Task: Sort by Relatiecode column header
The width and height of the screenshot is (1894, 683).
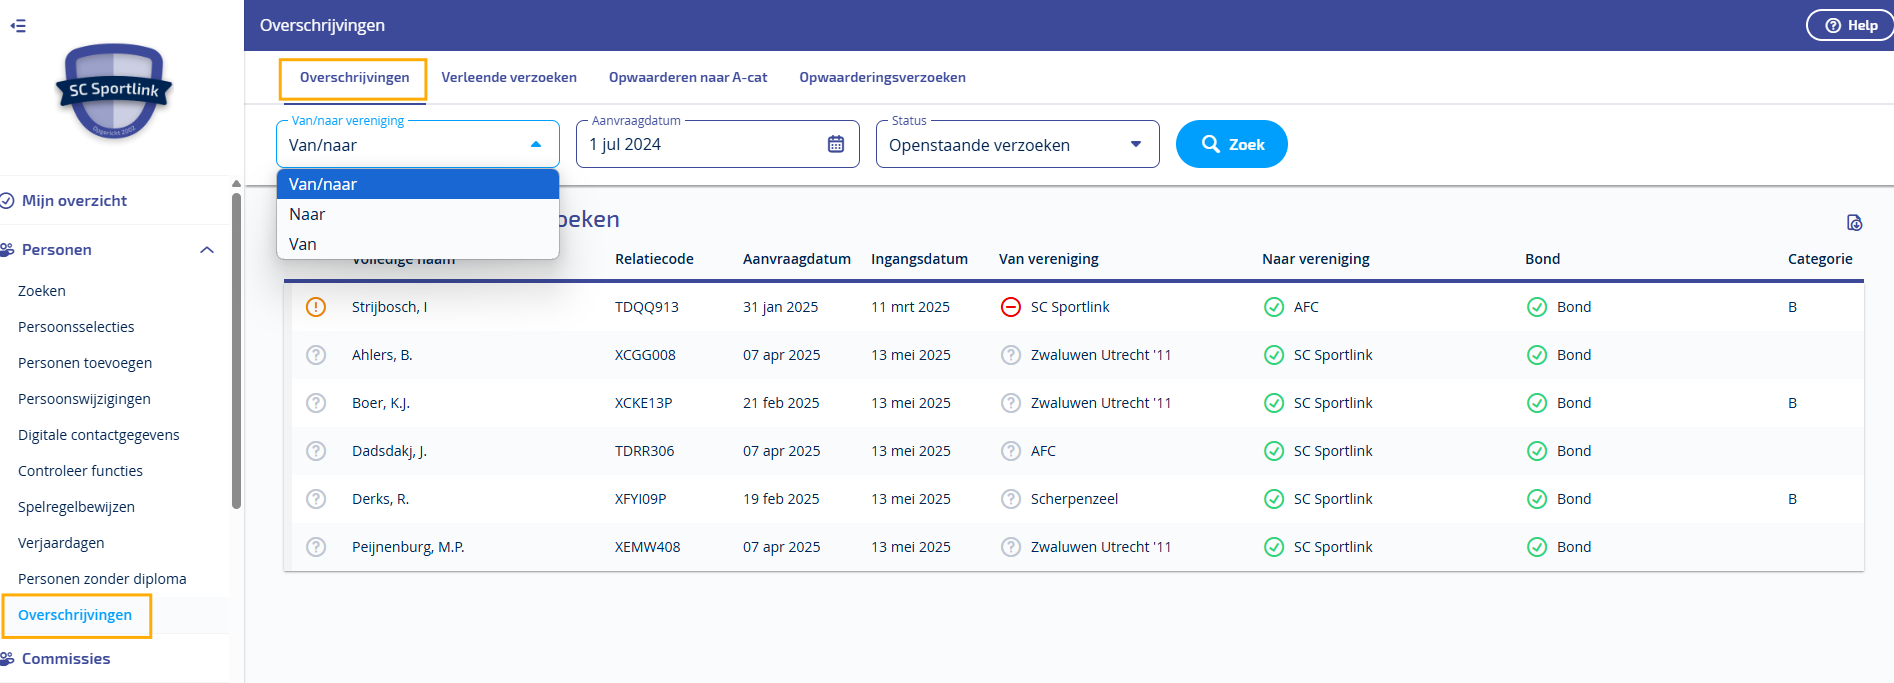Action: coord(654,259)
